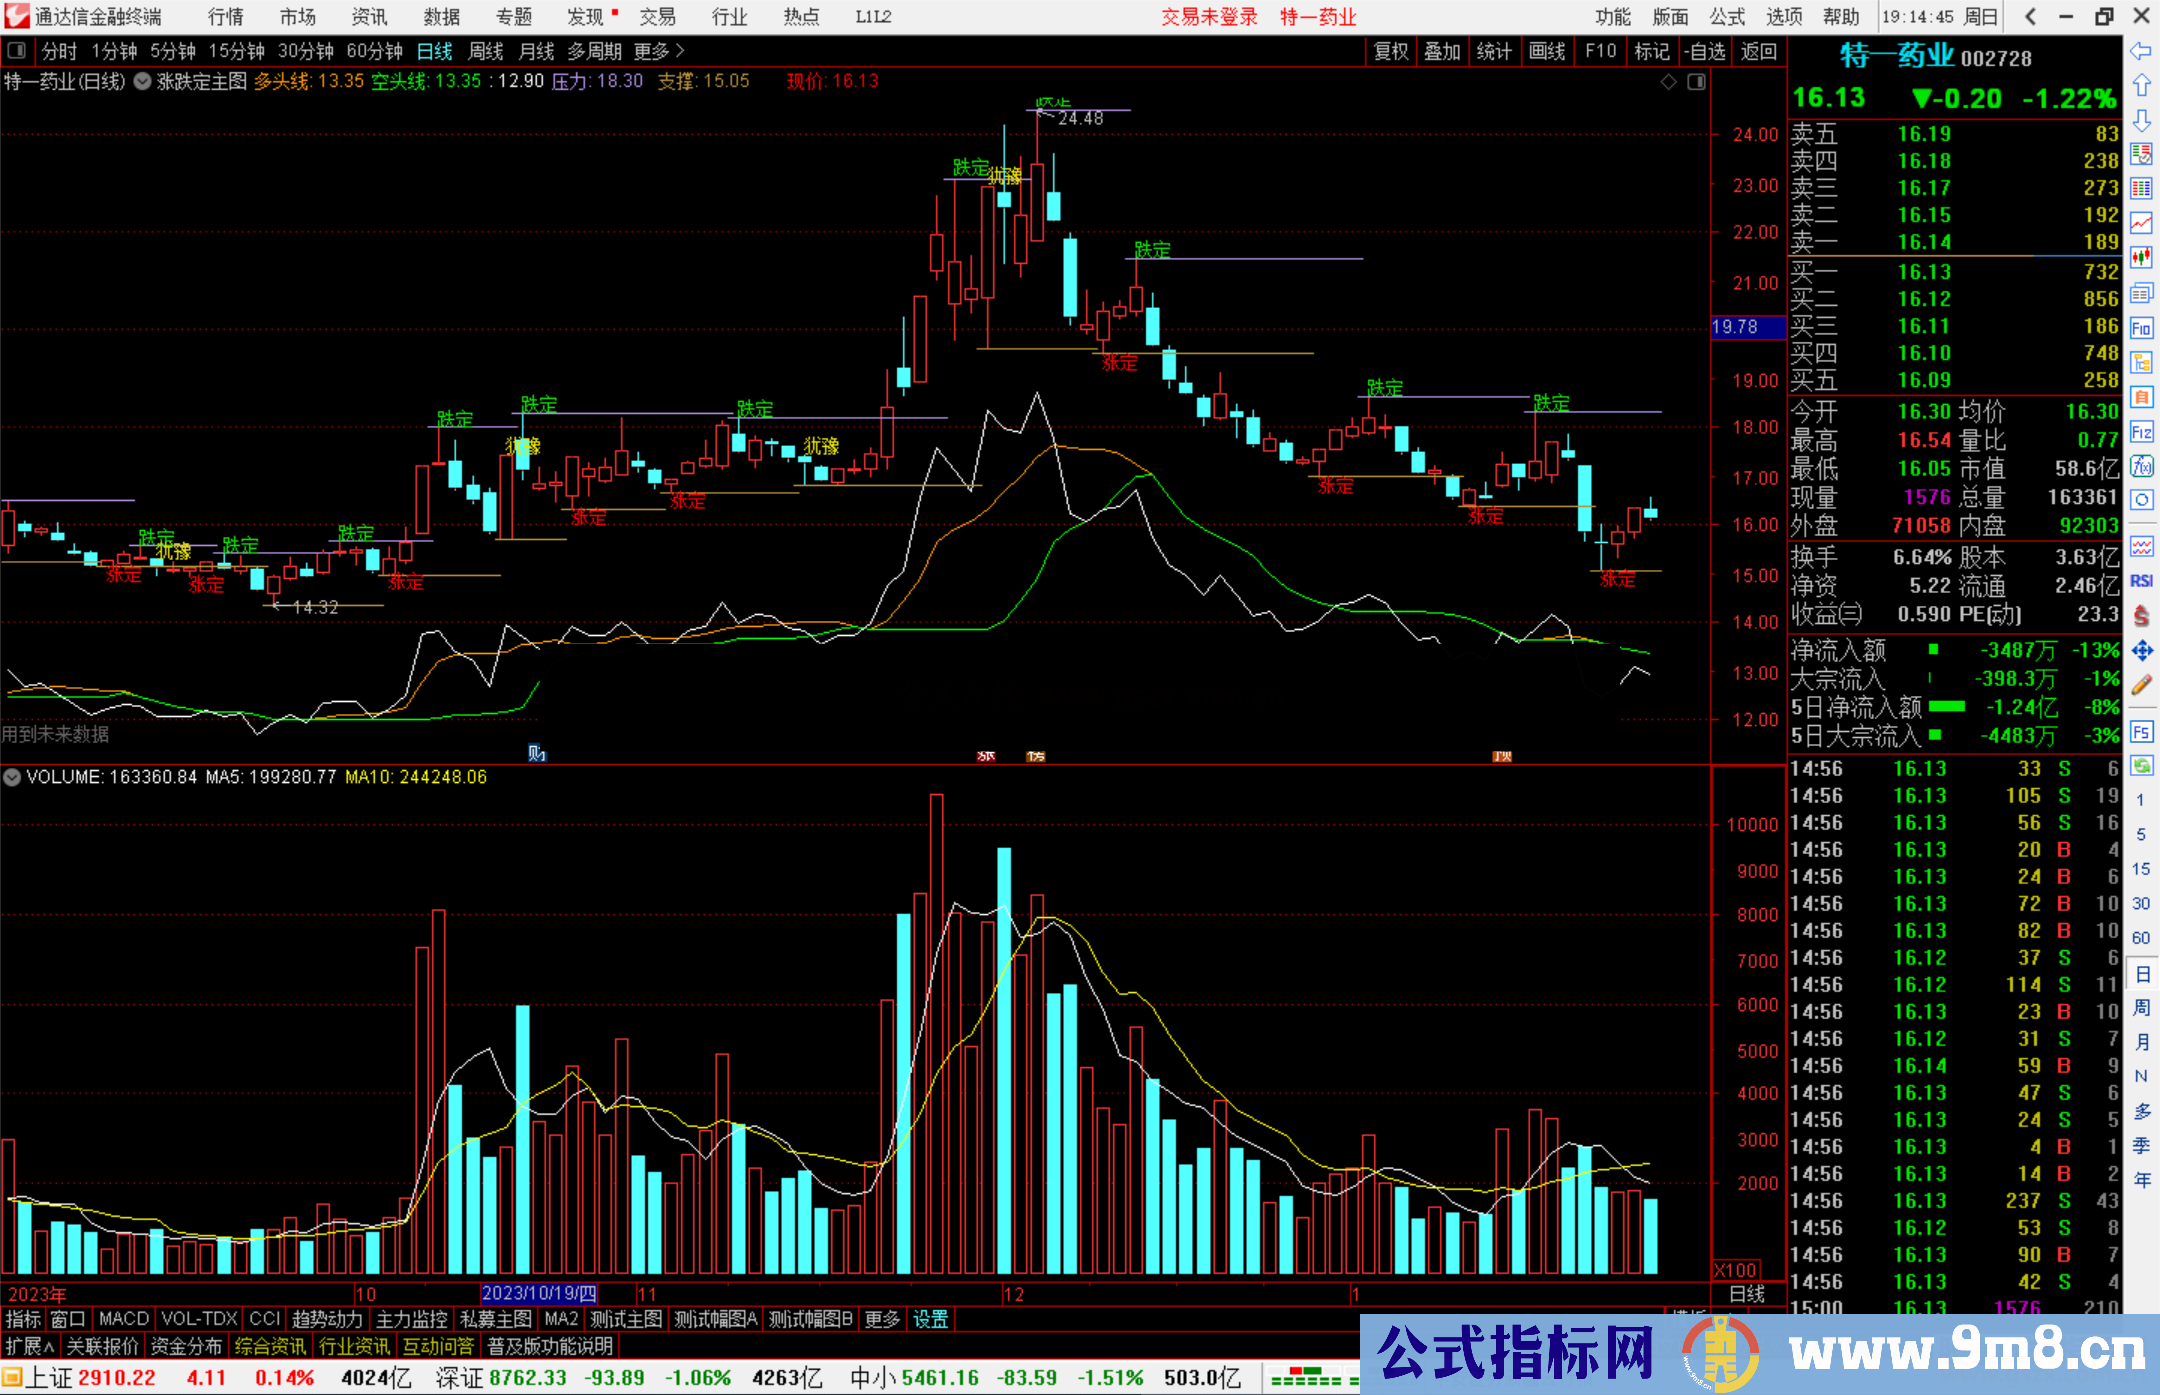
Task: Click the 复权 button
Action: [1391, 51]
